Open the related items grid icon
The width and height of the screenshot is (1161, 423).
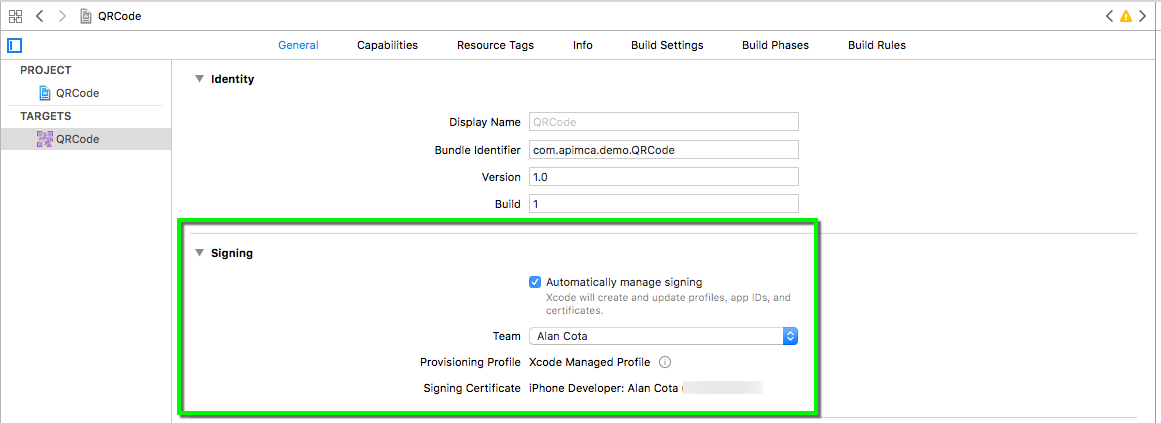point(15,16)
